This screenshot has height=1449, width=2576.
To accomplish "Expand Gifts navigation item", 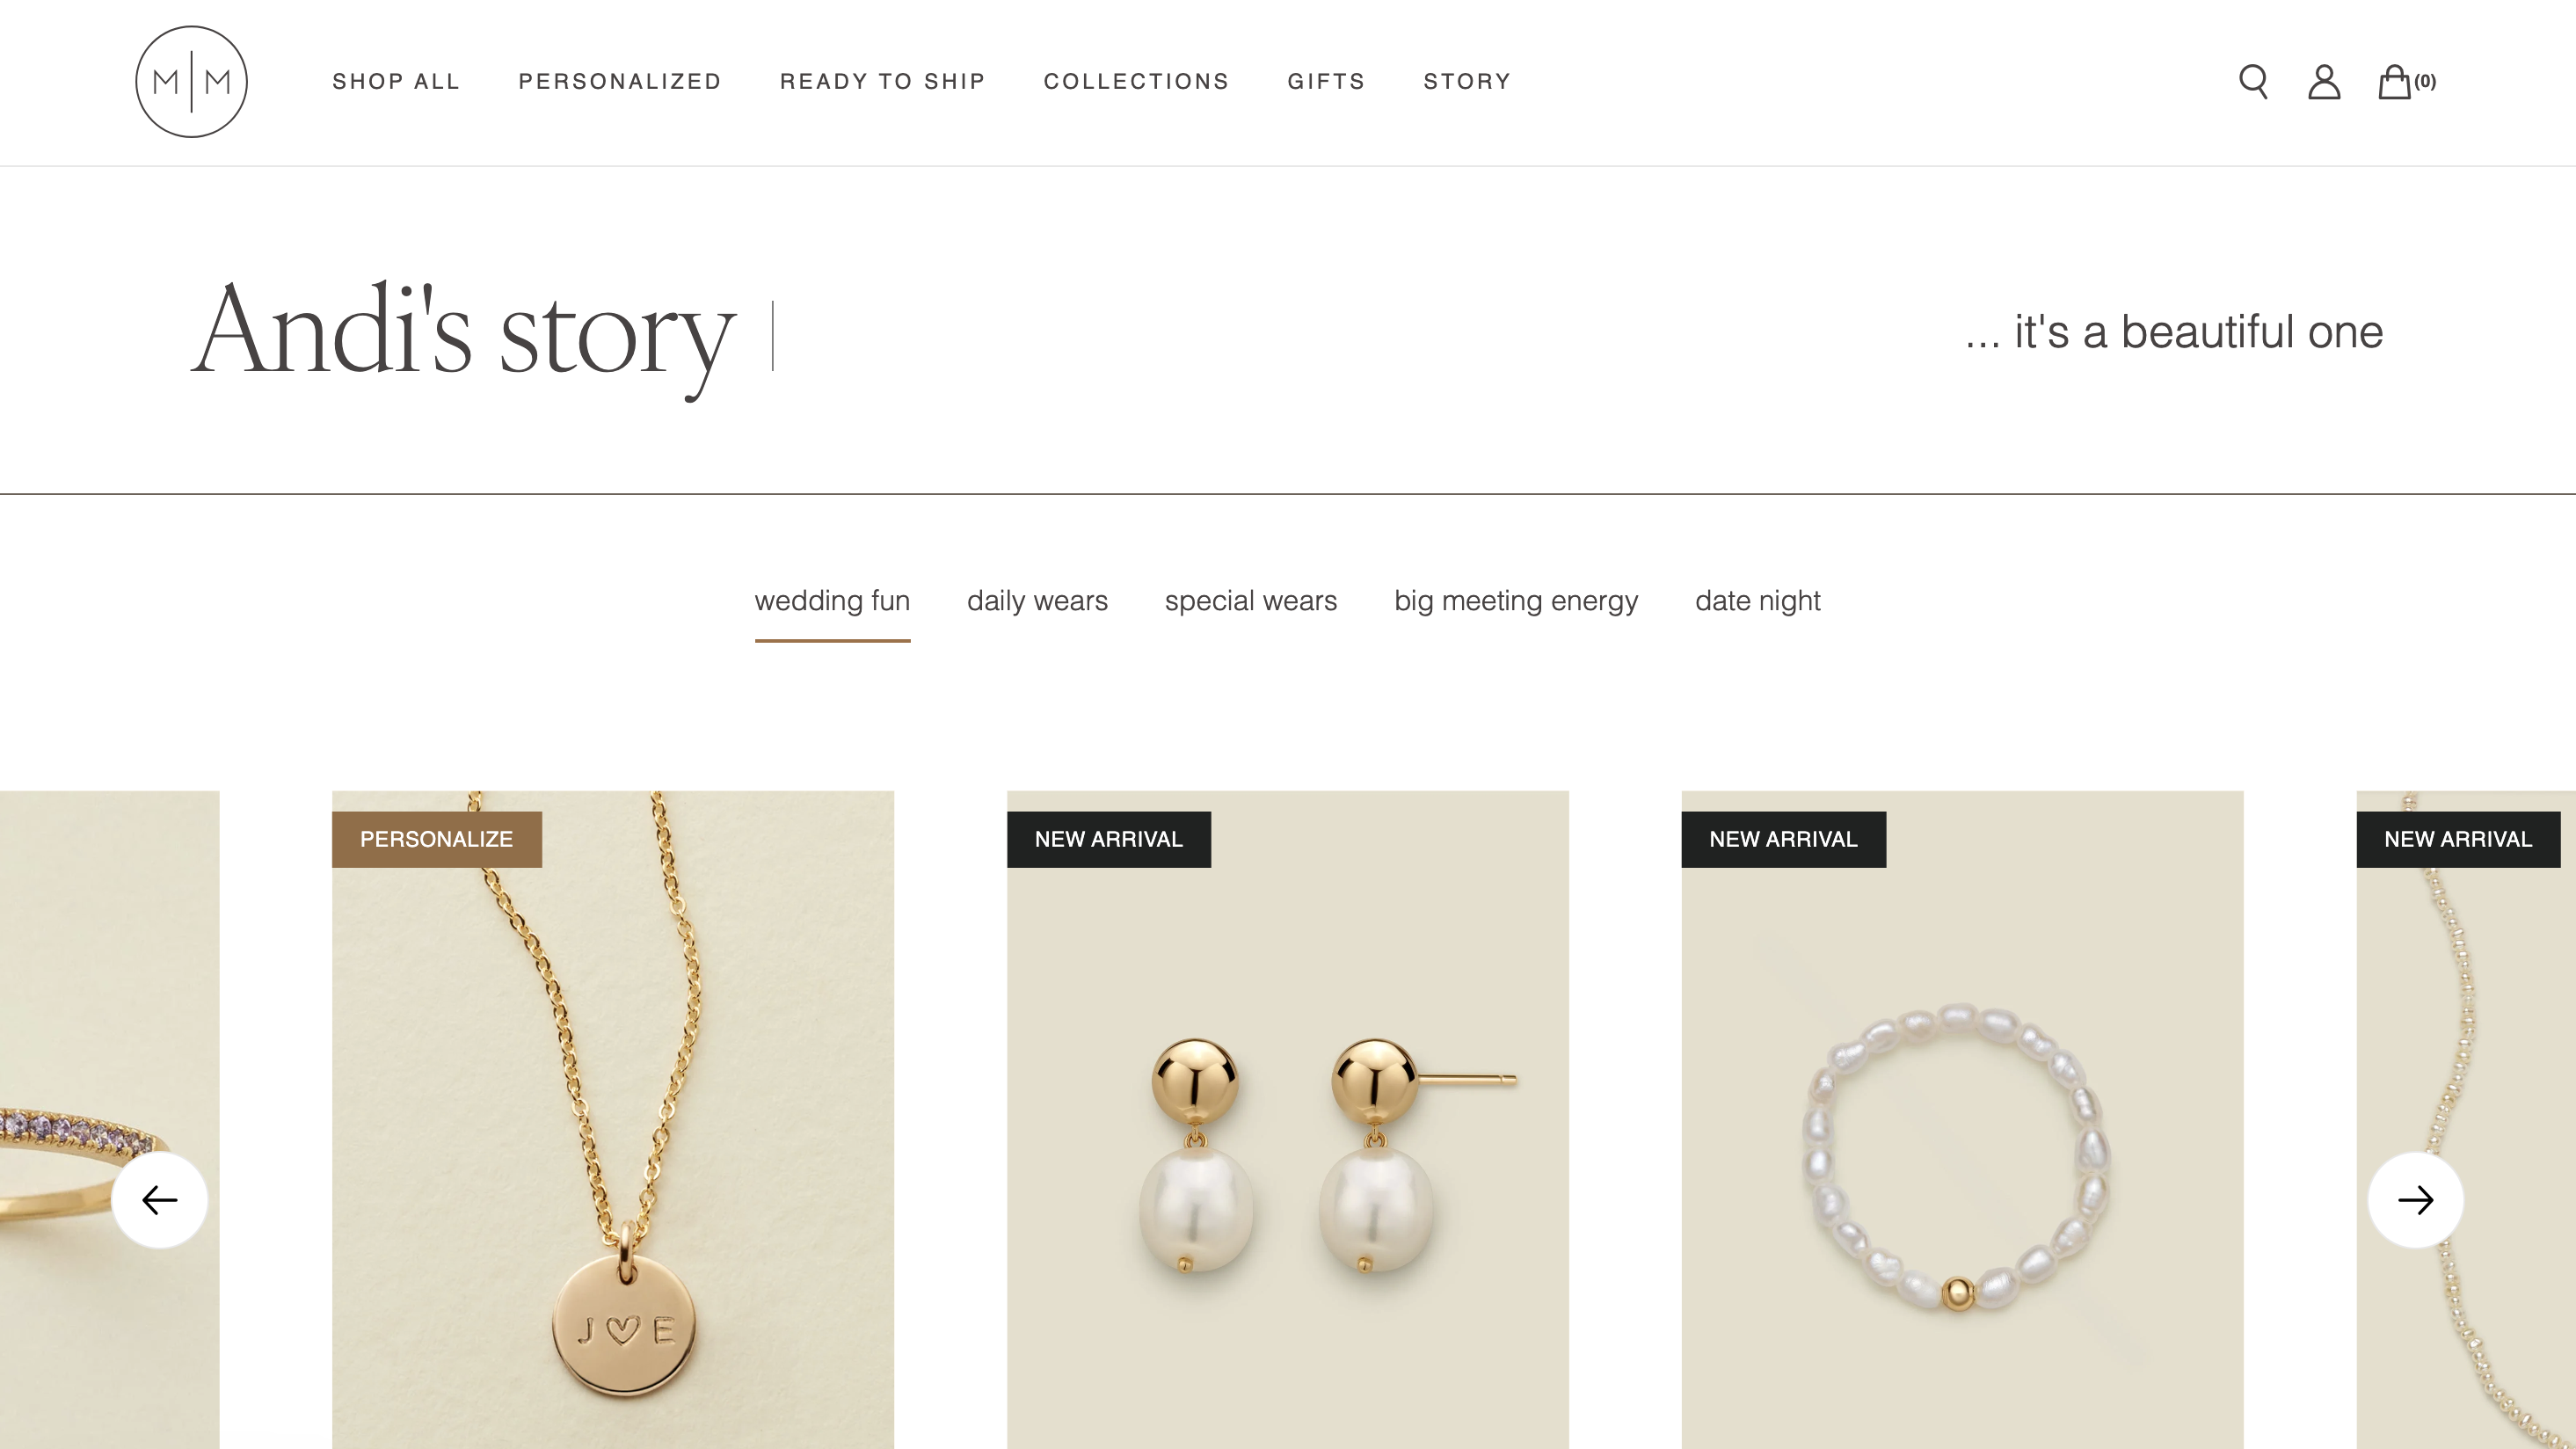I will click(1326, 82).
